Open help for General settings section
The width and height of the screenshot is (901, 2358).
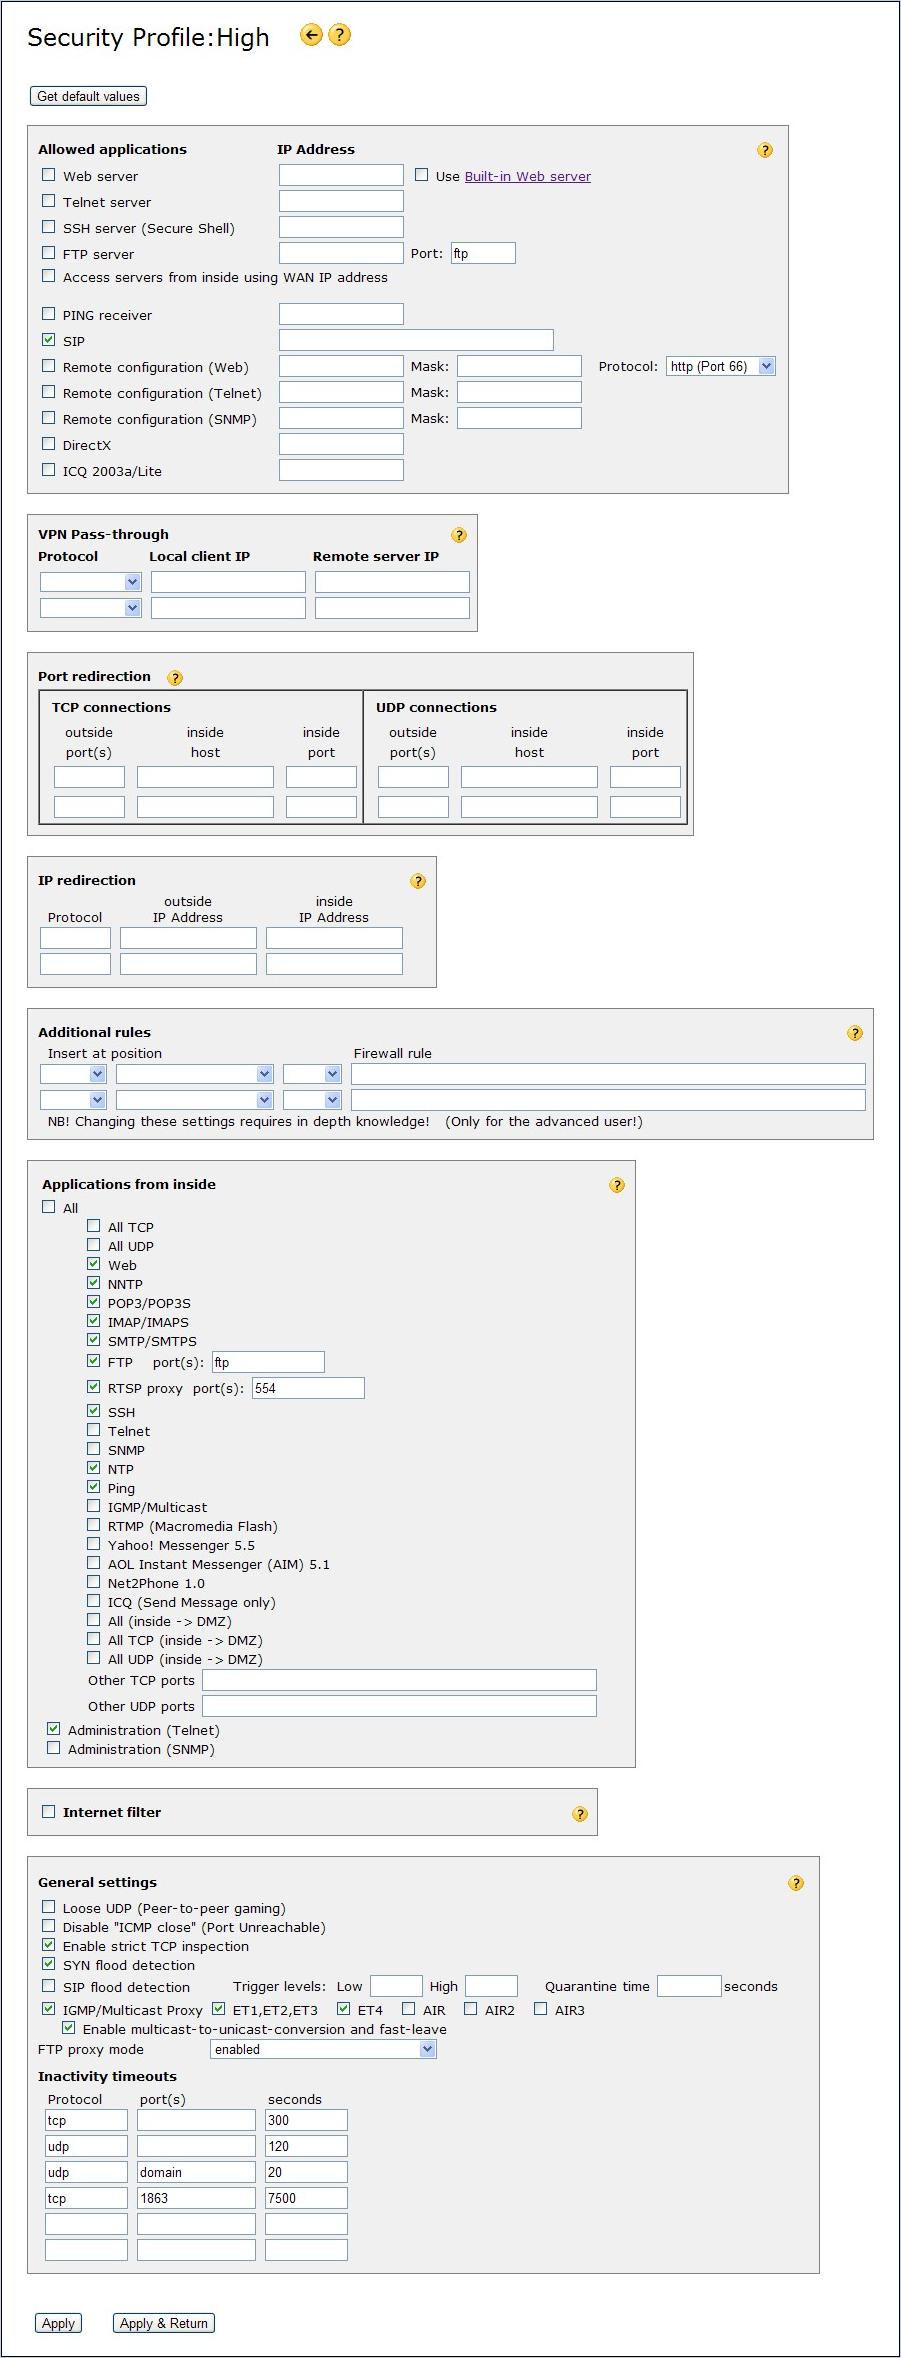point(796,1883)
